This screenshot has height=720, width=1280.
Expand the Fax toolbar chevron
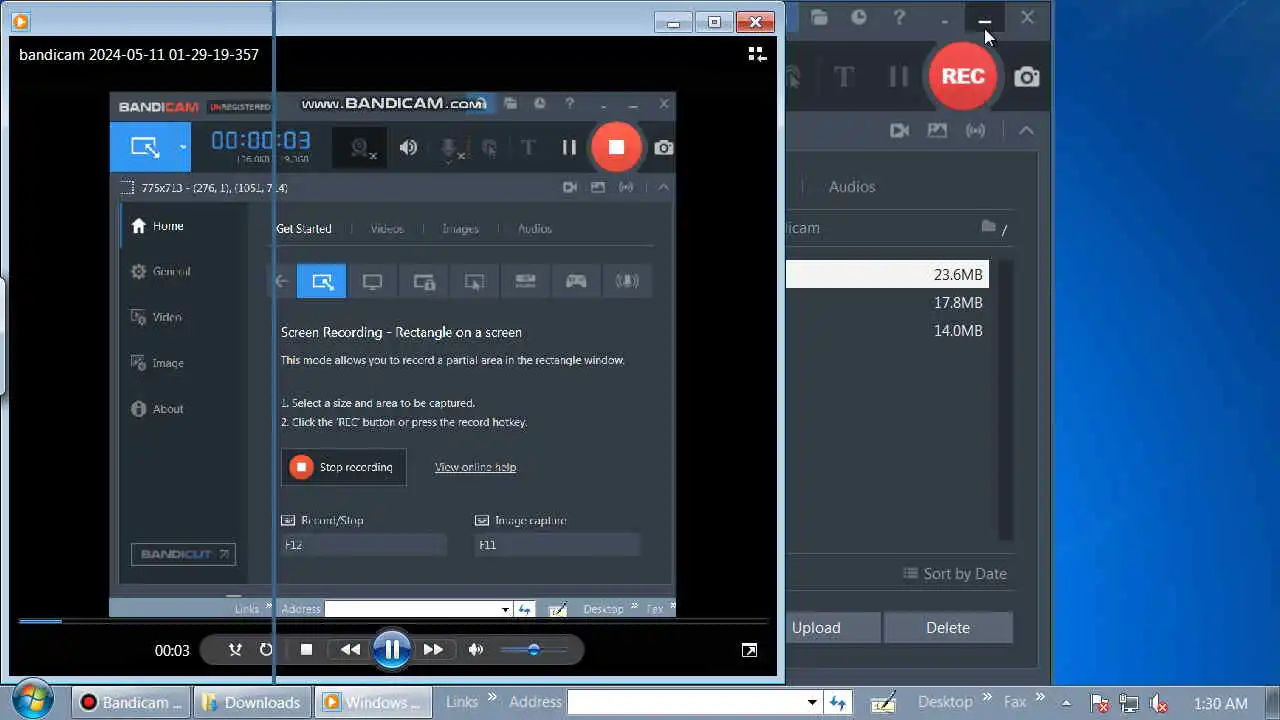[1040, 697]
